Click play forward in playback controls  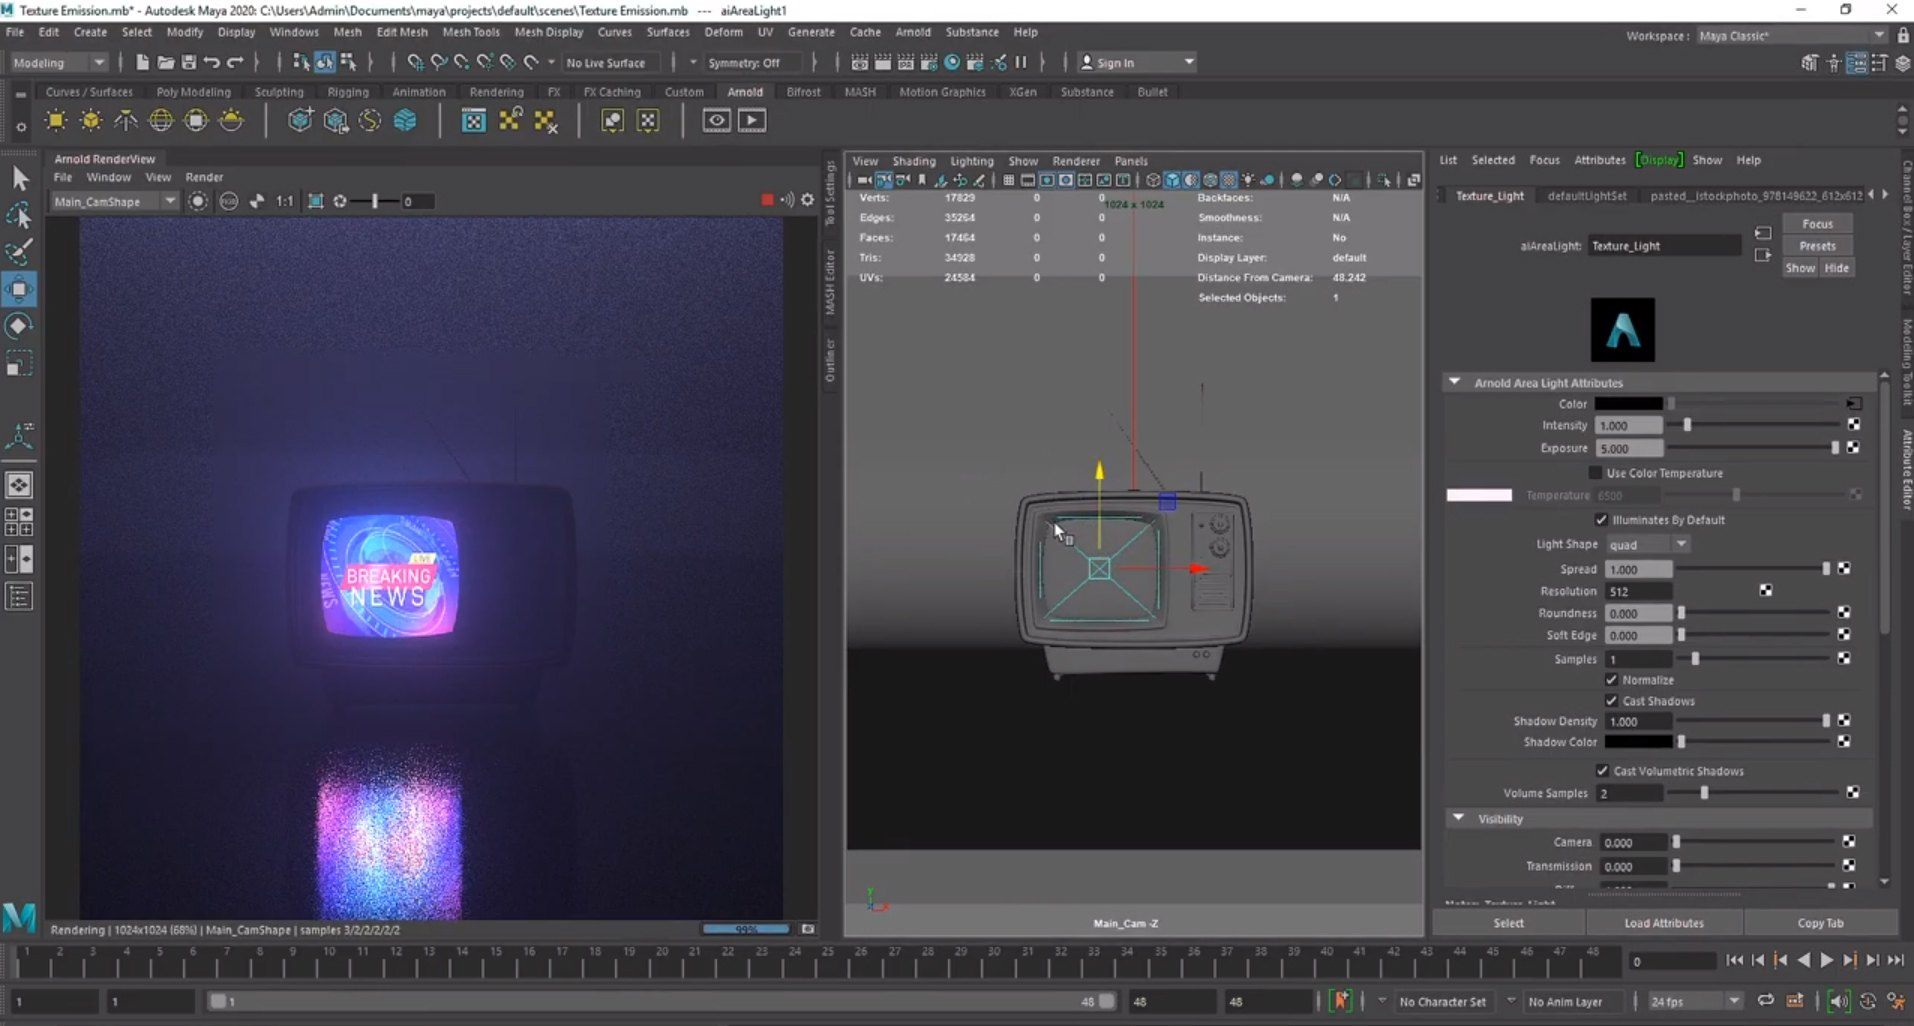tap(1827, 960)
